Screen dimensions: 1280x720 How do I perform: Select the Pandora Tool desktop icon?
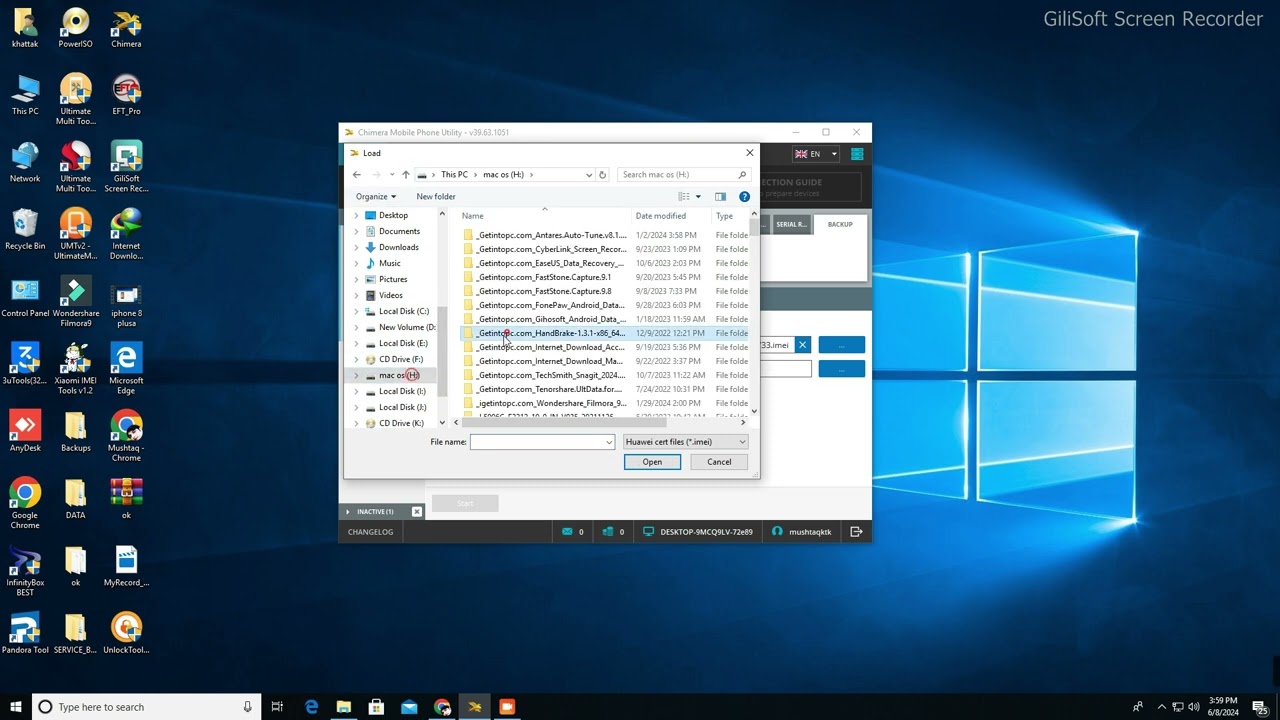25,633
